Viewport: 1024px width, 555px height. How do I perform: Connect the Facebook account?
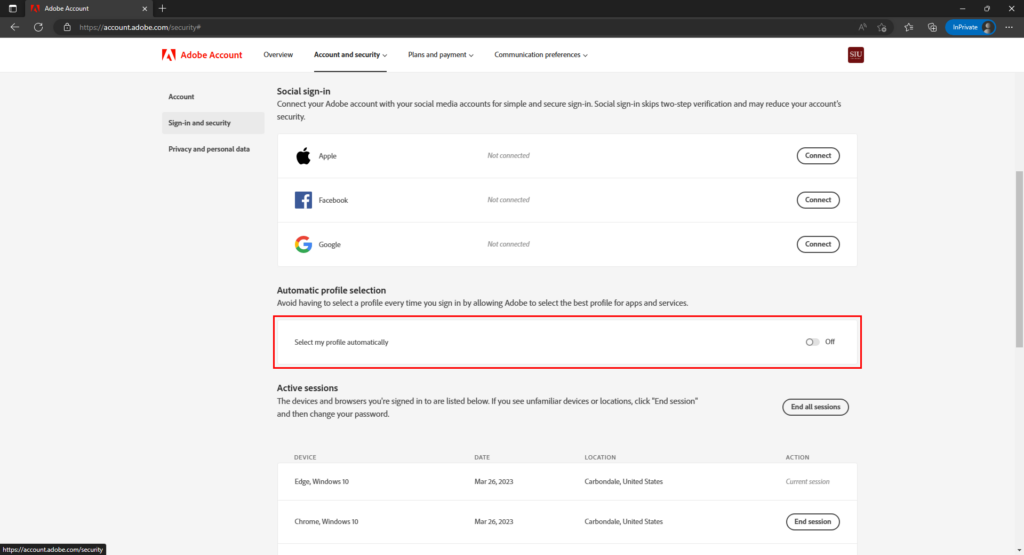click(818, 200)
